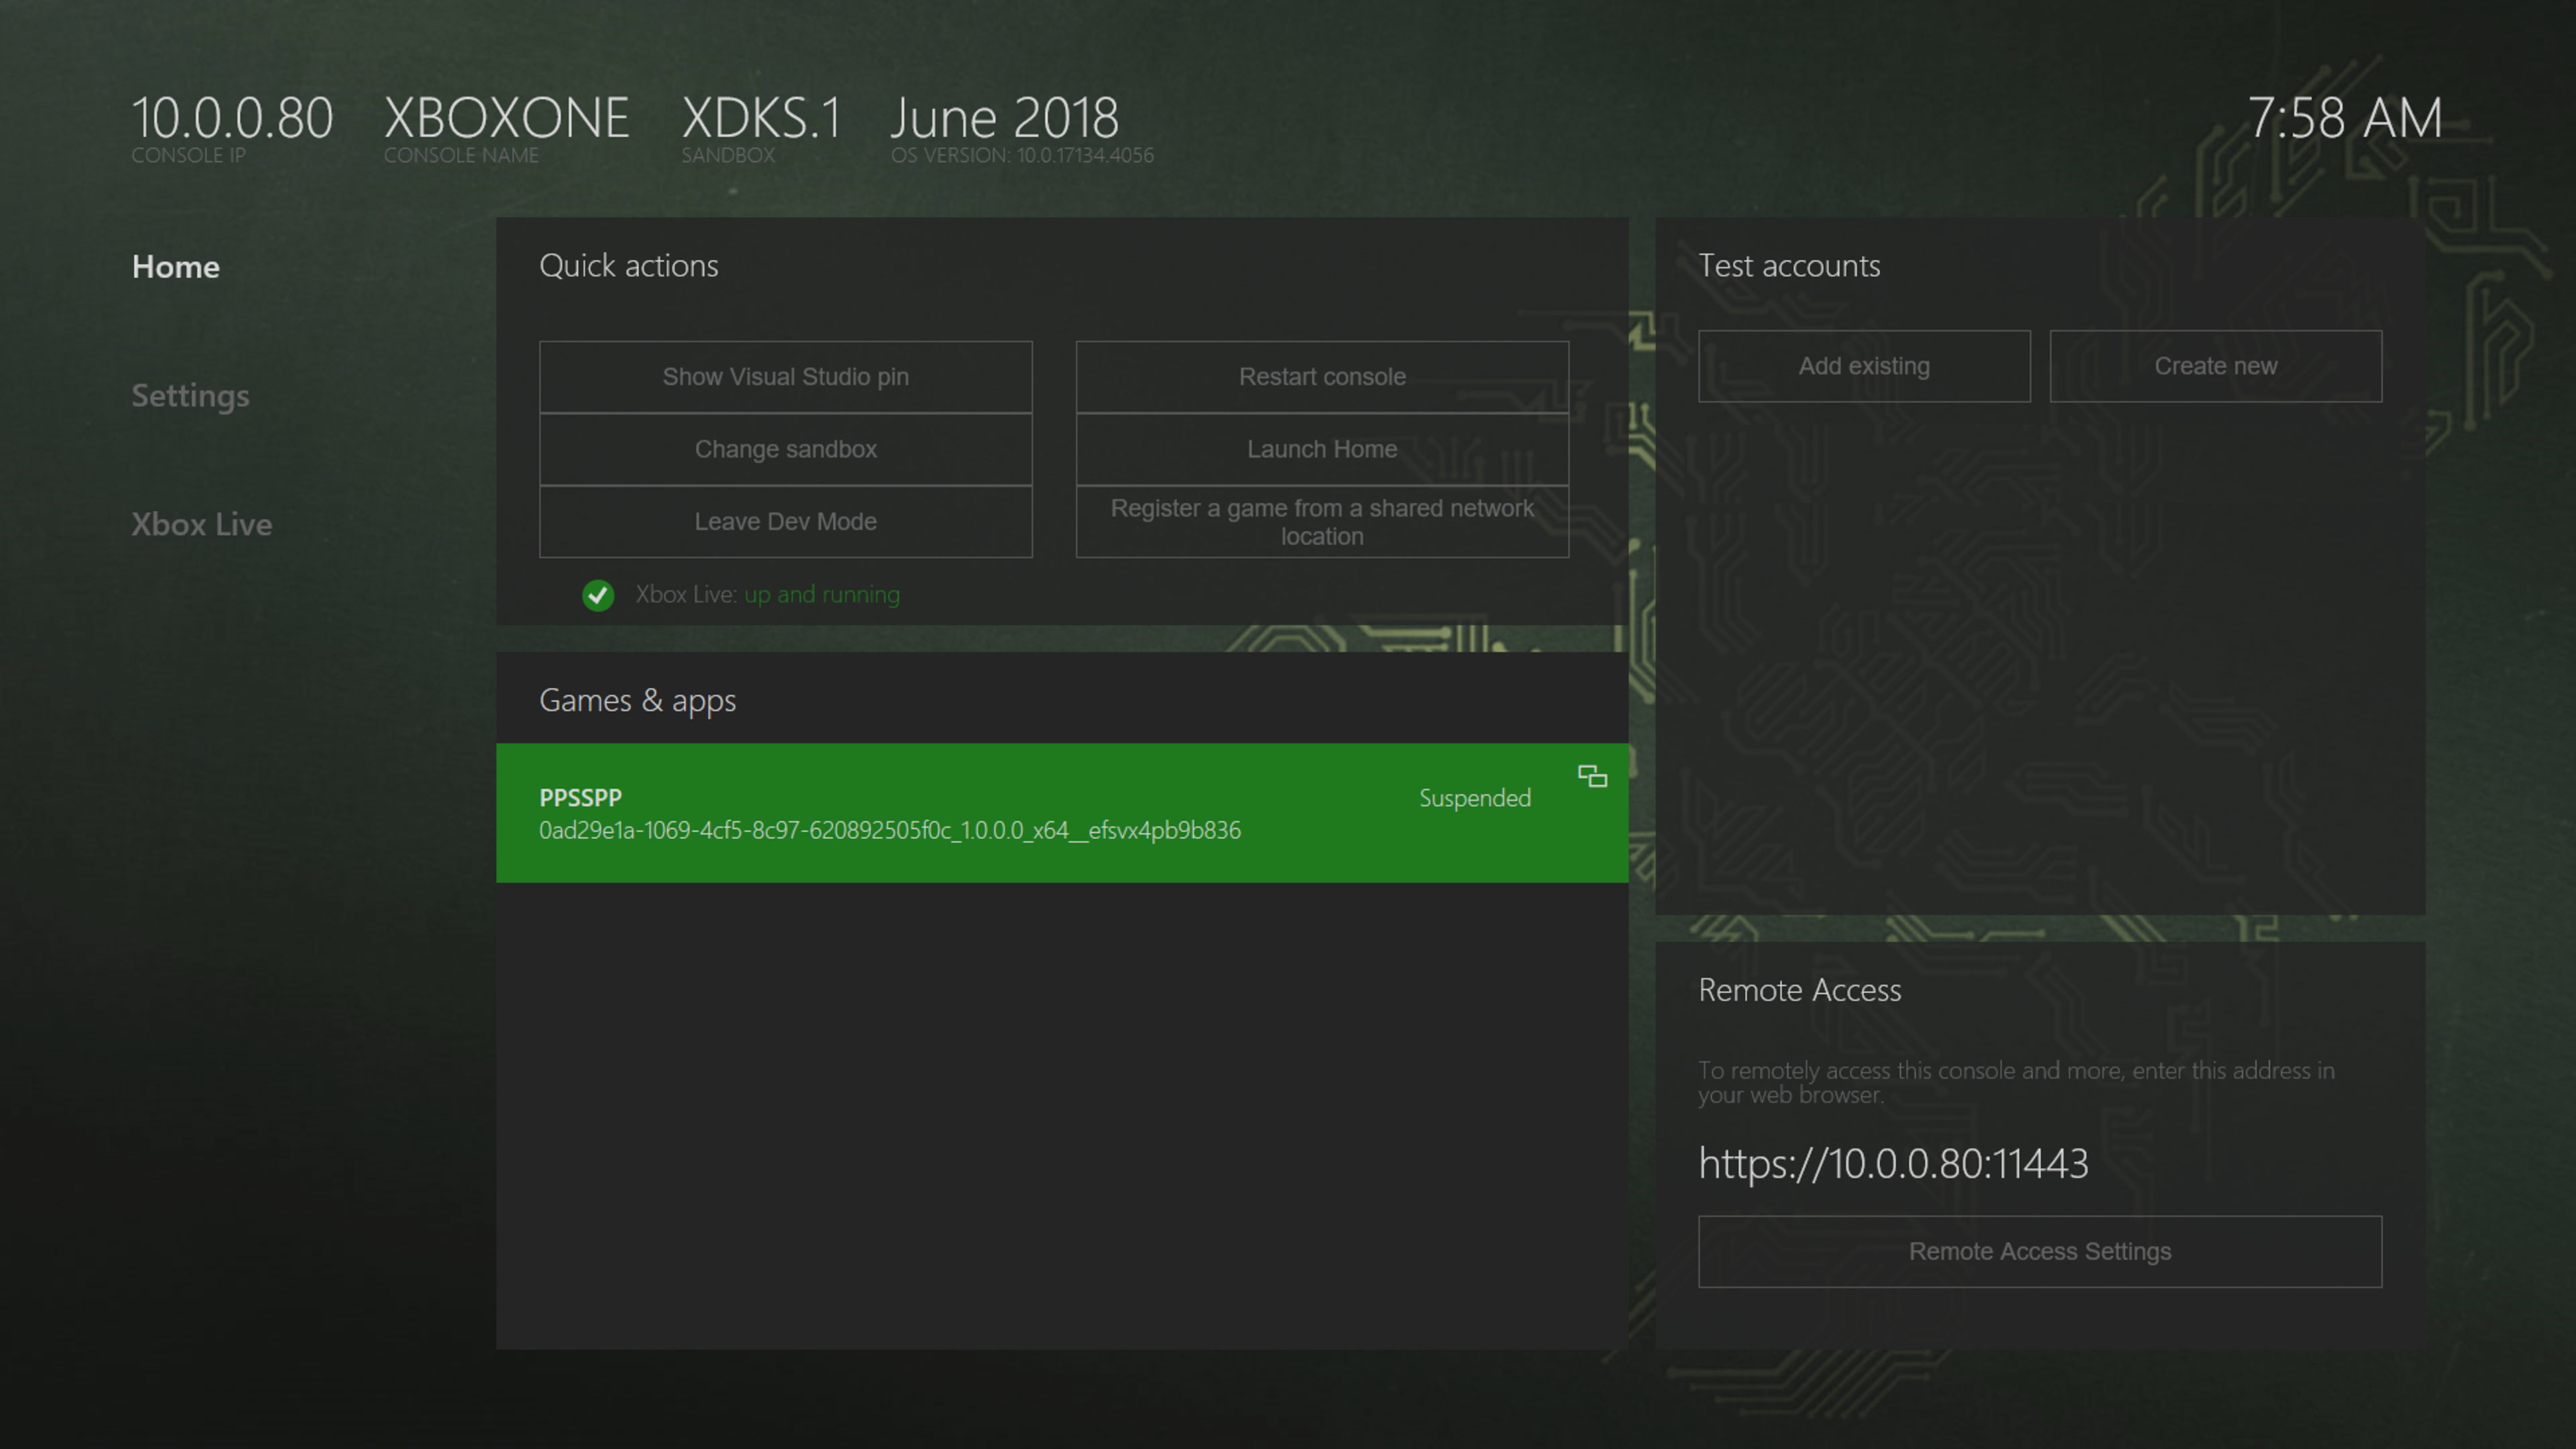2576x1449 pixels.
Task: Open Remote Access Settings
Action: tap(2039, 1251)
